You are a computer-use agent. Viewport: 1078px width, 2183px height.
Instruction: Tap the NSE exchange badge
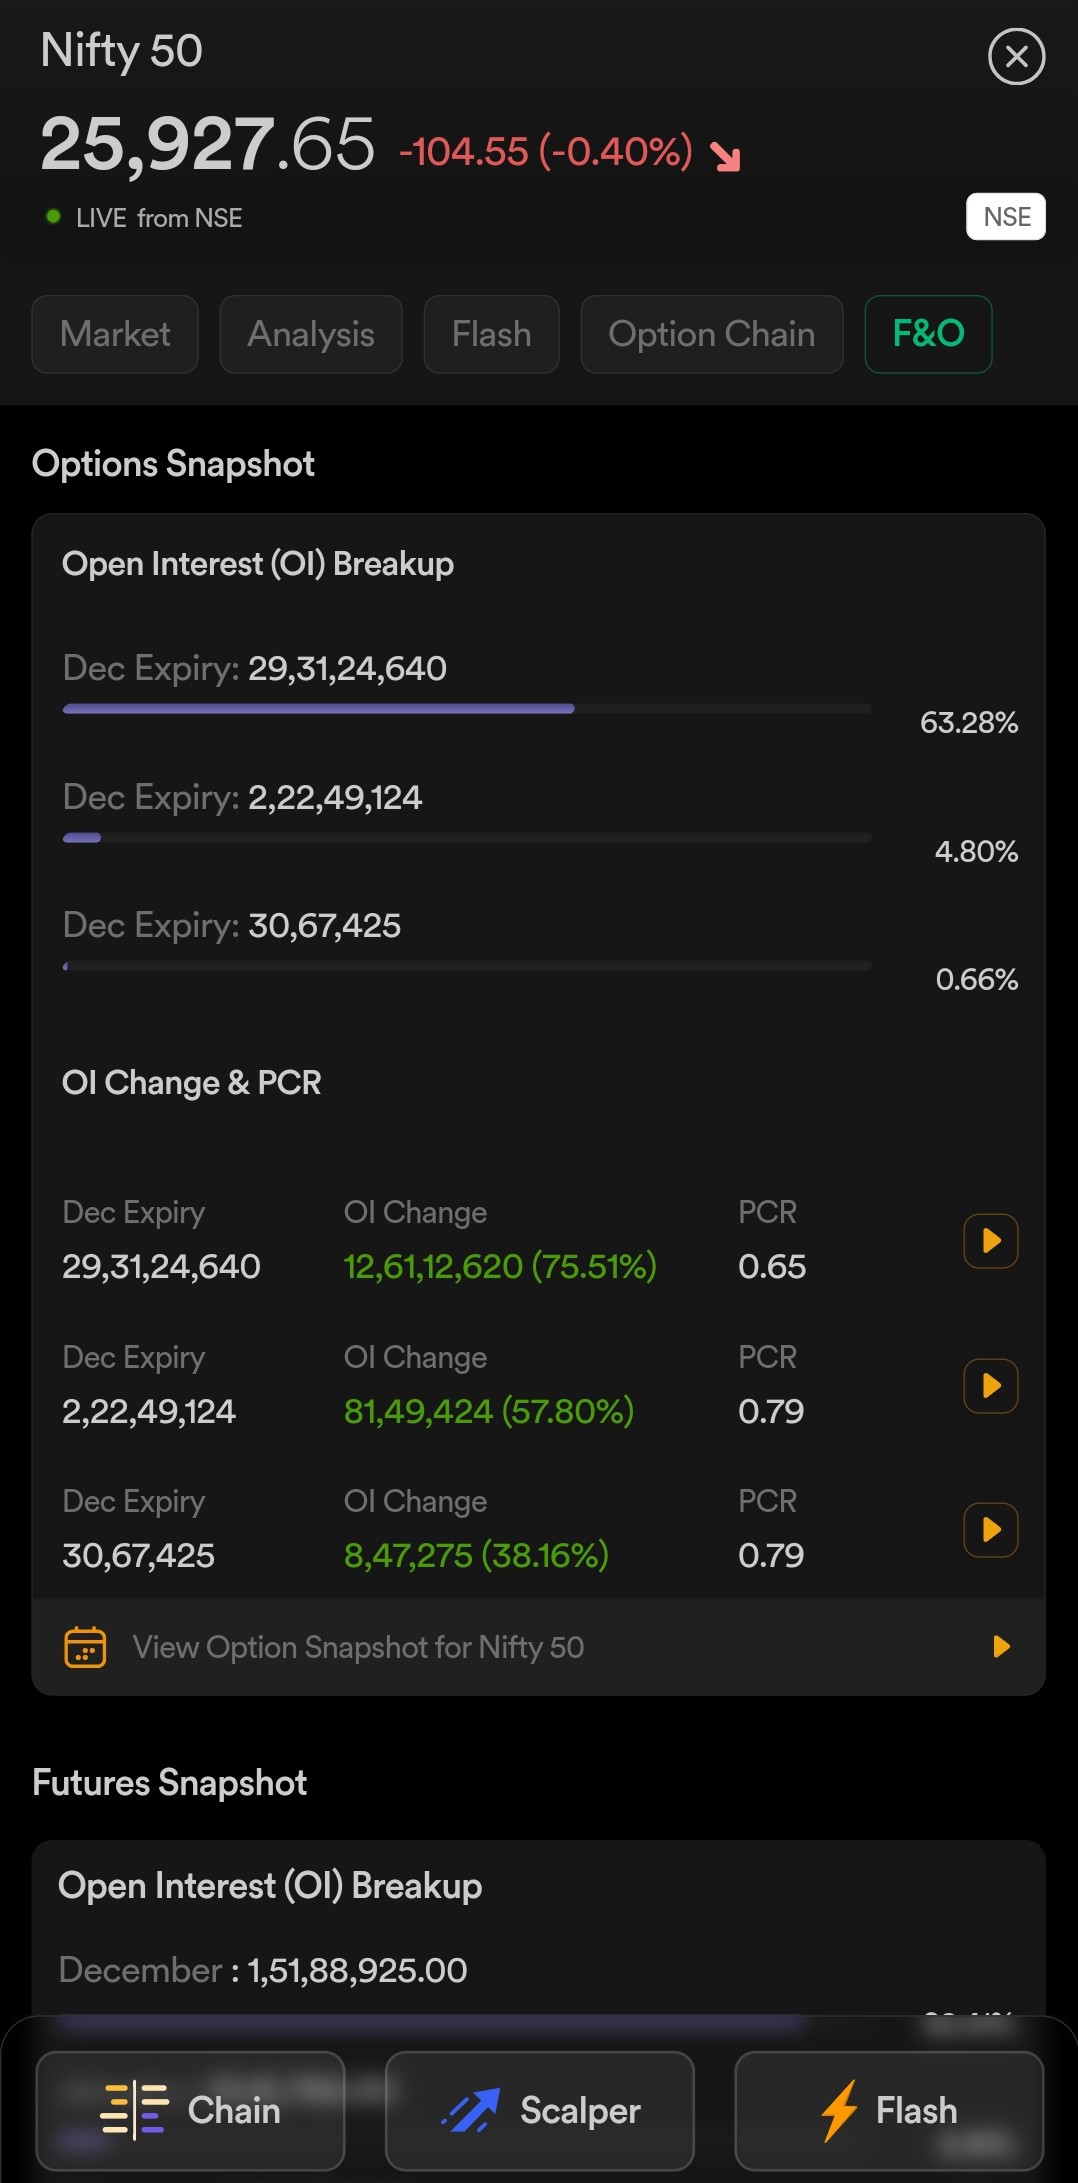point(1005,217)
